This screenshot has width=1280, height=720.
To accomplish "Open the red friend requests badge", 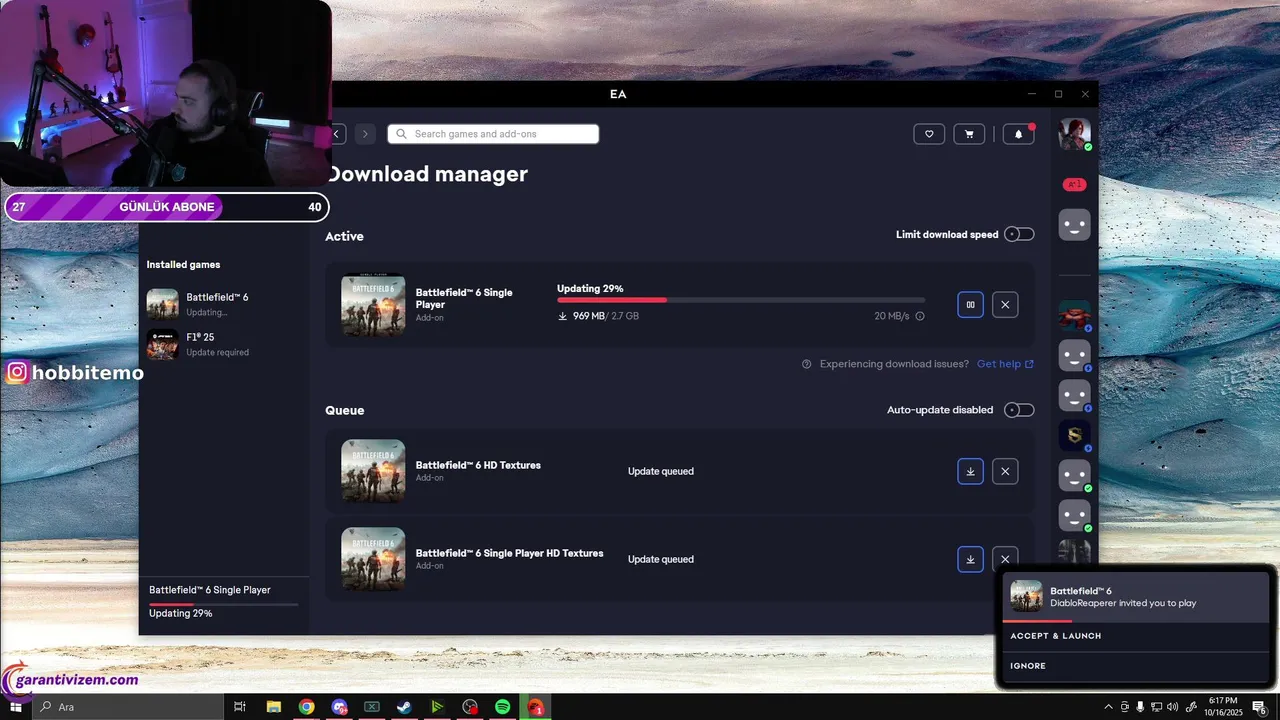I will coord(1074,184).
